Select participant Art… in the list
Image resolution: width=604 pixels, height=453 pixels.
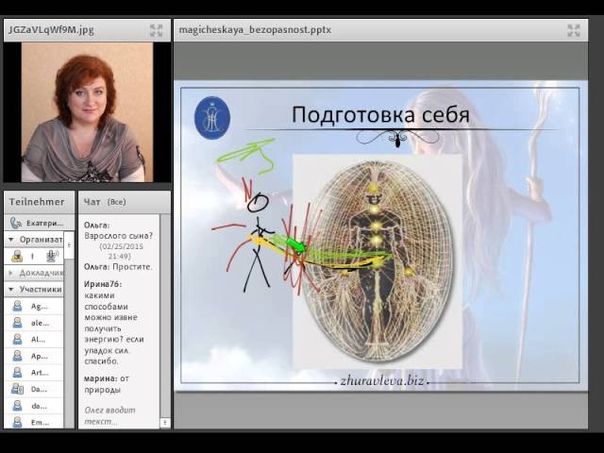click(33, 372)
